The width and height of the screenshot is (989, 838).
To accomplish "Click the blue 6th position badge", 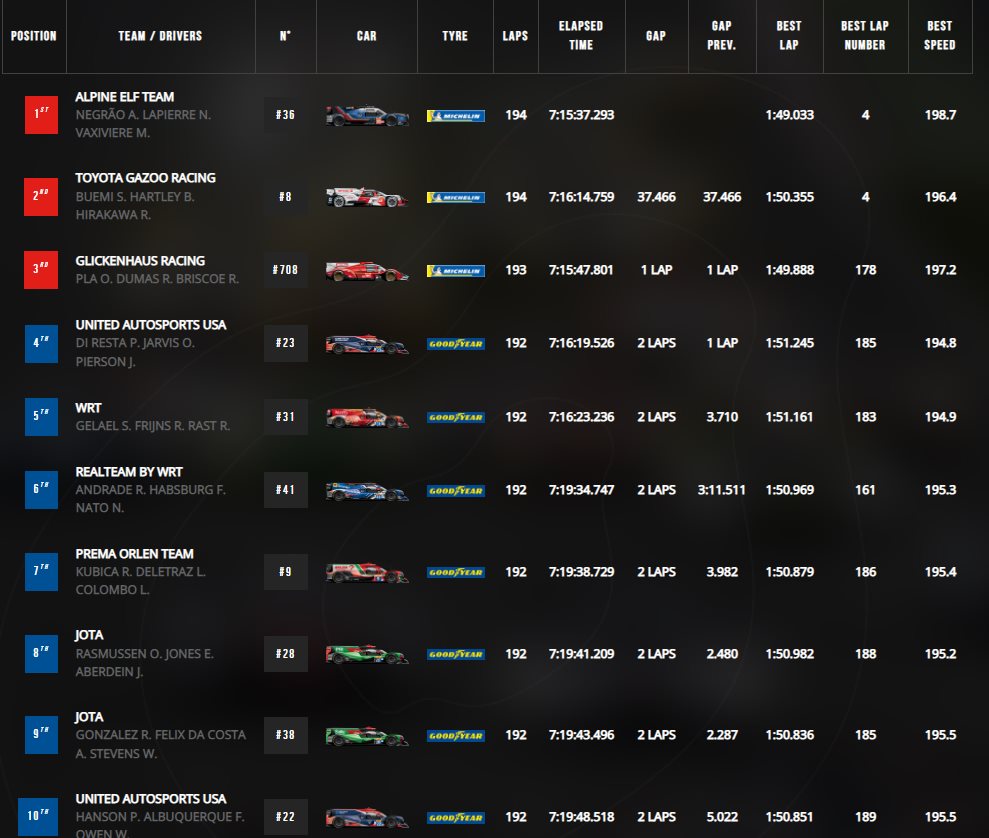I will [41, 490].
